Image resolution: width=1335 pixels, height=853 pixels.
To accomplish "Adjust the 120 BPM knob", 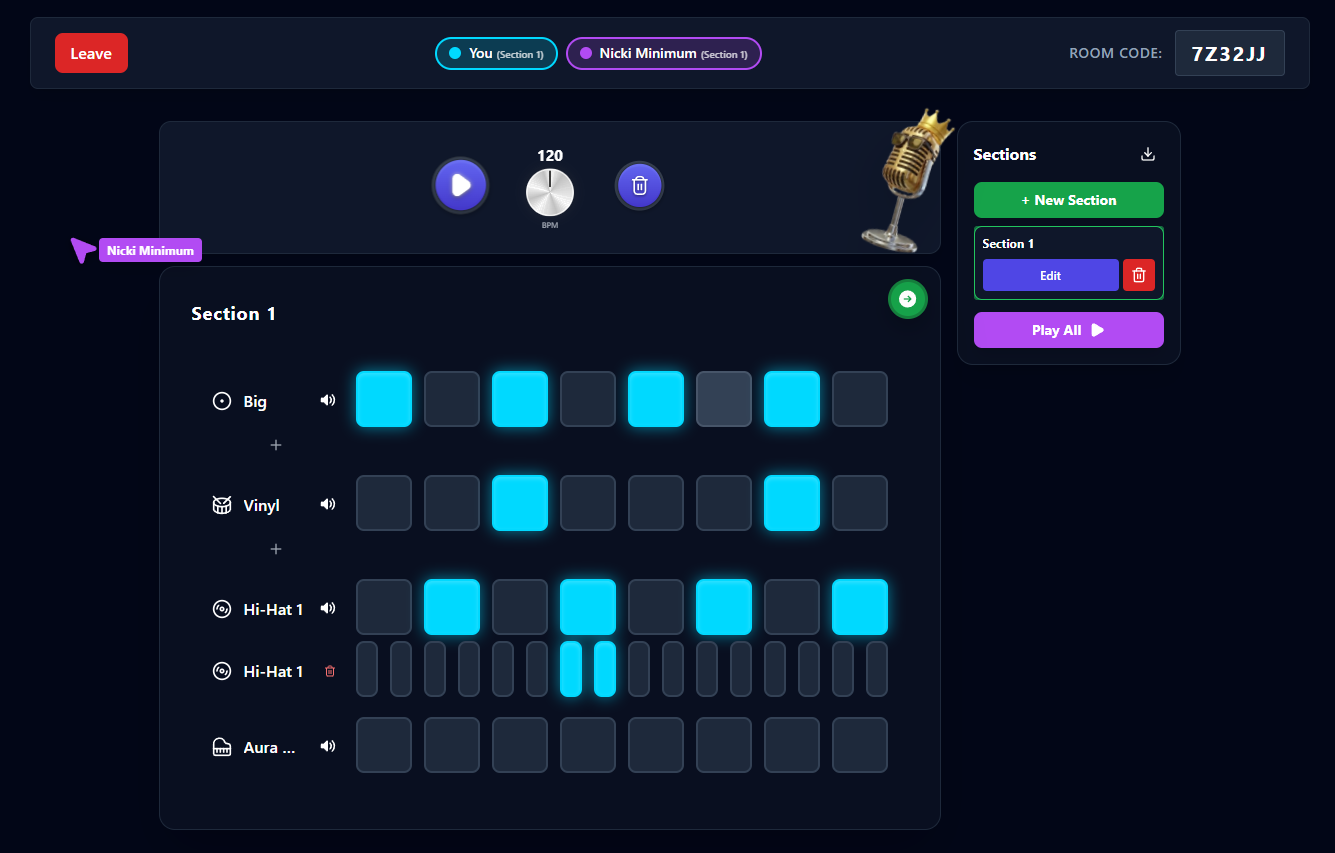I will pos(550,194).
